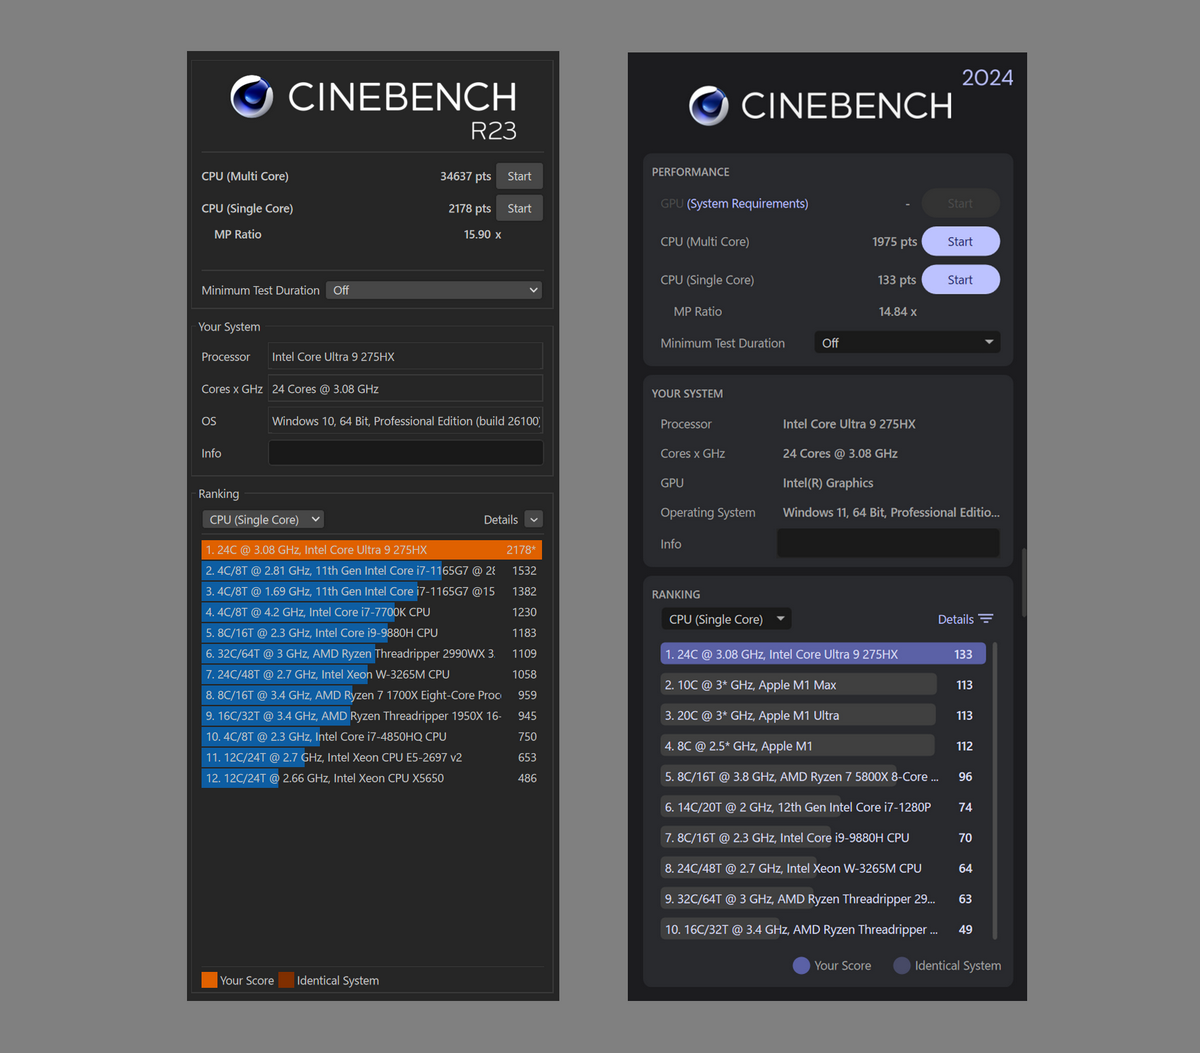Click the Cinebench 2024 logo sphere icon

click(x=708, y=105)
